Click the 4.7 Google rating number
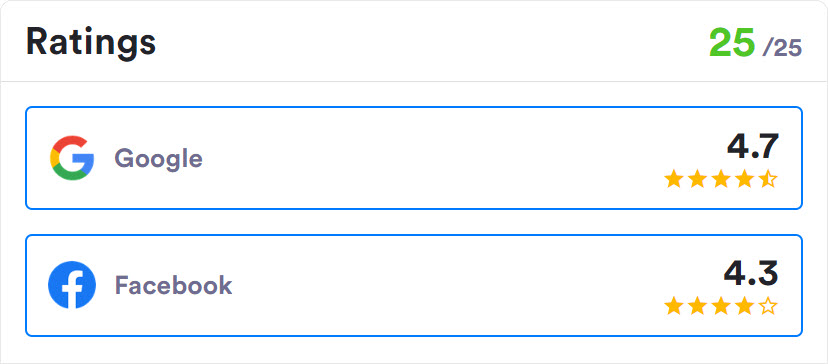 (x=752, y=146)
